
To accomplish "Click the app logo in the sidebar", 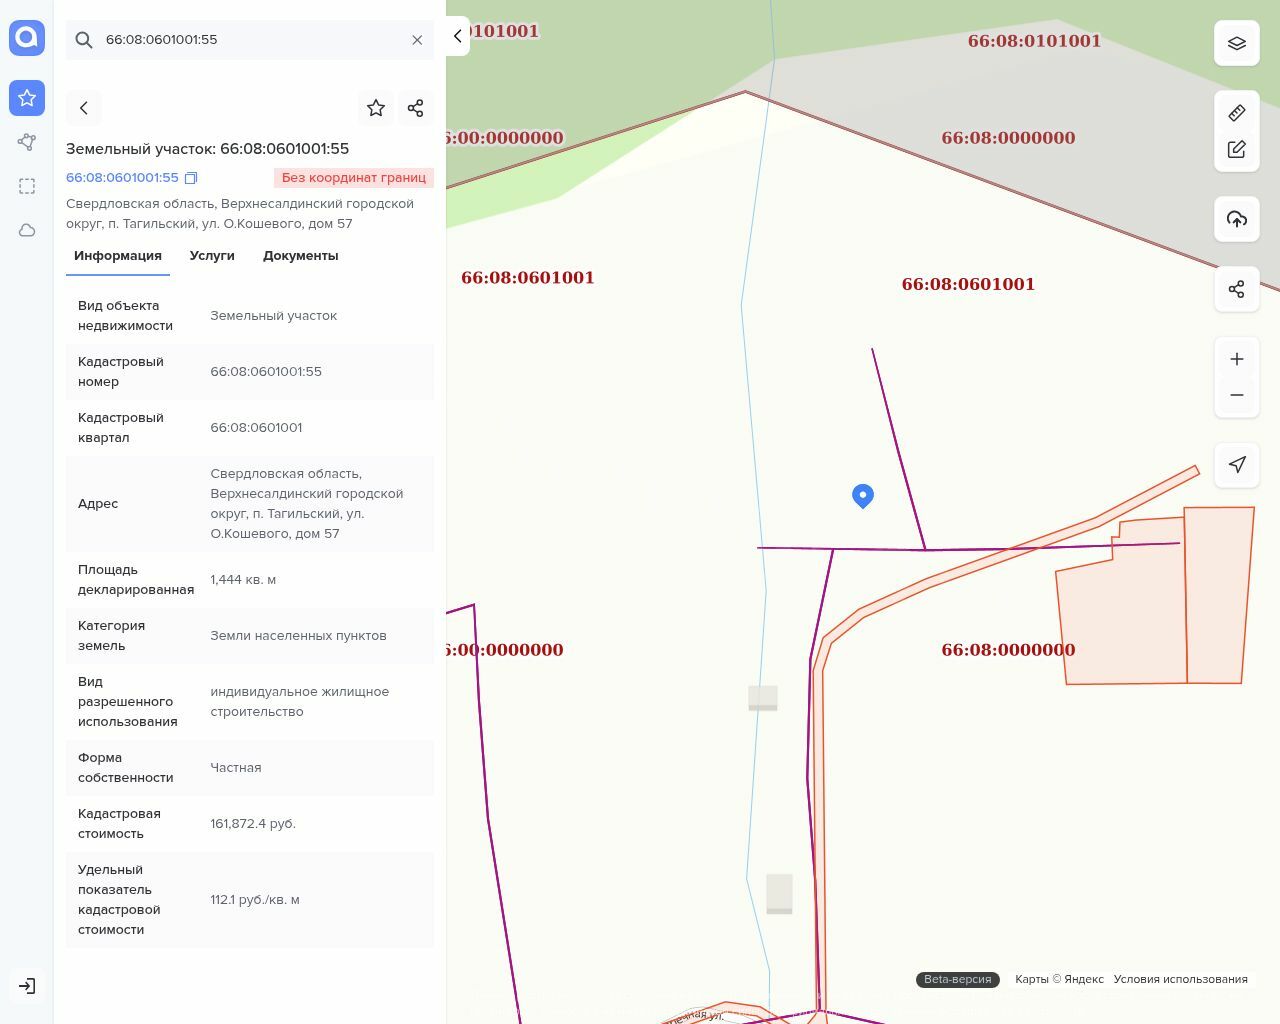I will click(27, 38).
